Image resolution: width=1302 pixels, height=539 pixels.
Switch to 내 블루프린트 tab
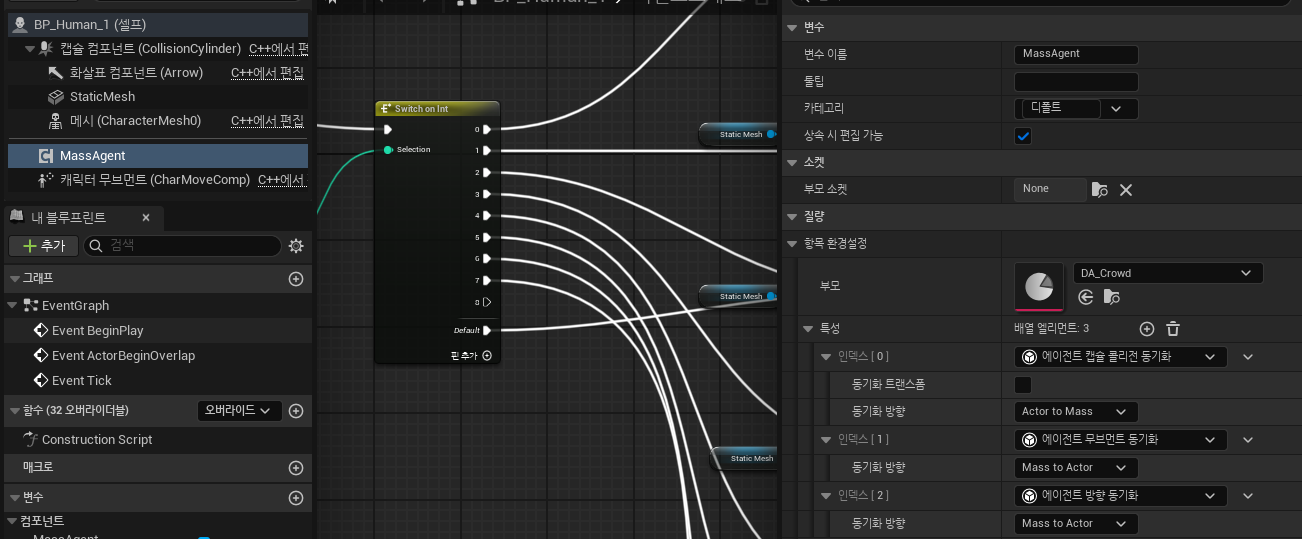pyautogui.click(x=68, y=217)
